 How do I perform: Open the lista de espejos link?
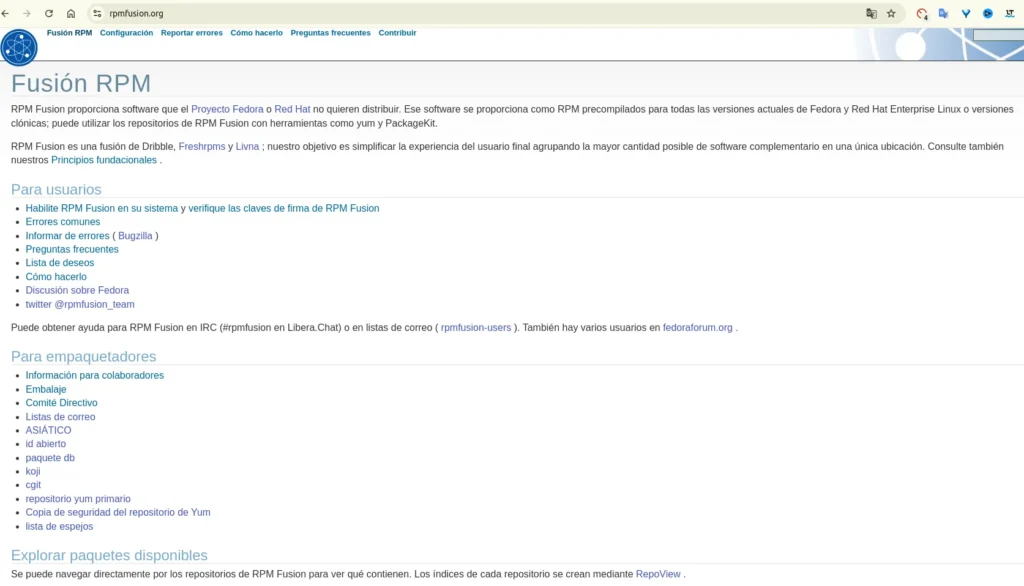tap(59, 526)
